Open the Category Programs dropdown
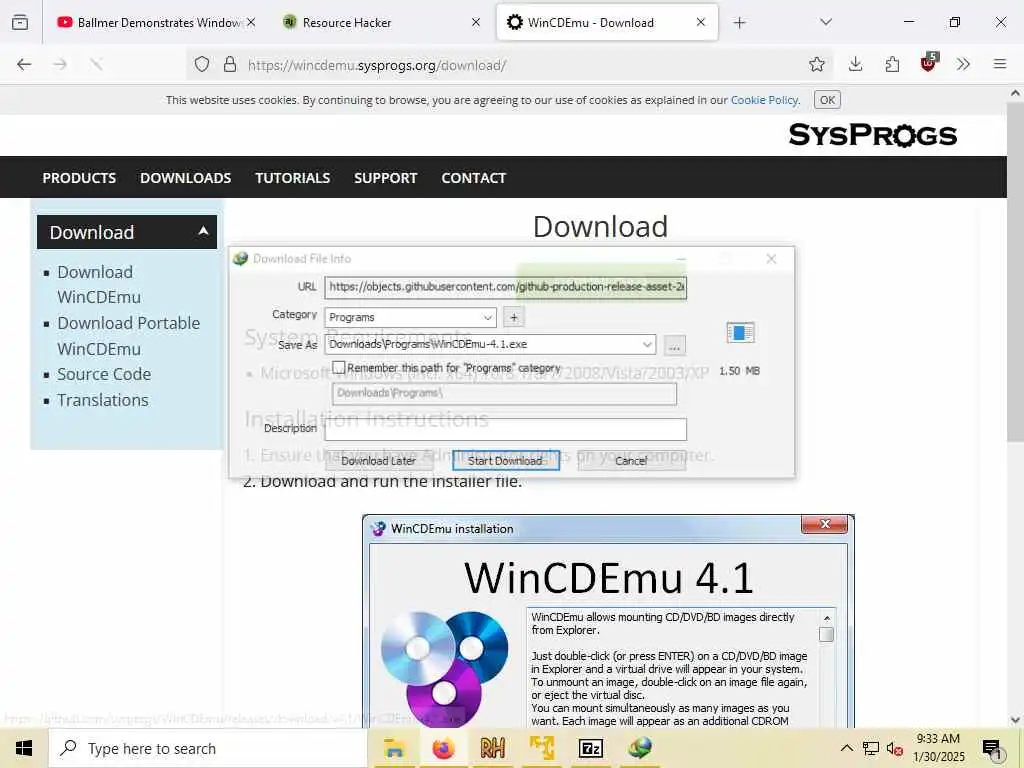Screen dimensions: 1024x768 [x=410, y=317]
